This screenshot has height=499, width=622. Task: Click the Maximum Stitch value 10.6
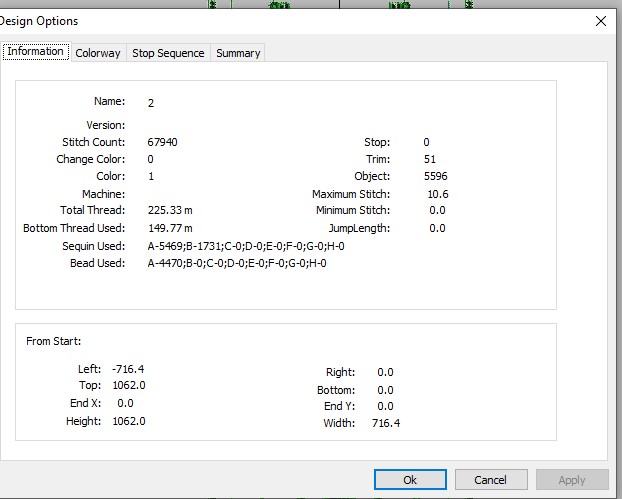(x=438, y=194)
